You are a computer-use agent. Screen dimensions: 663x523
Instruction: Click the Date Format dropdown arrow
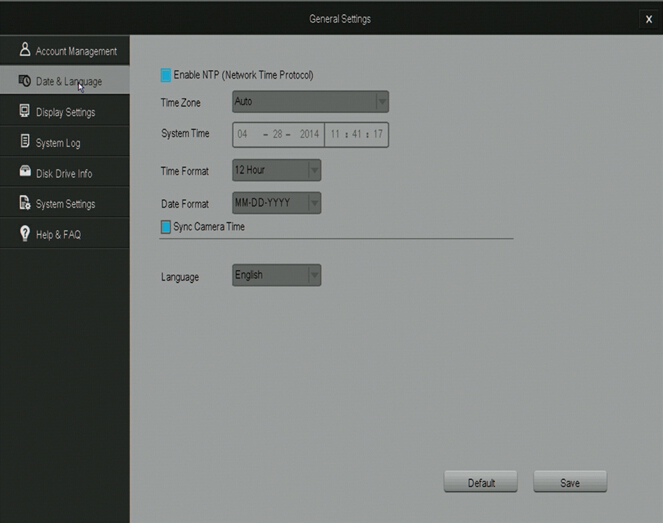pos(314,203)
